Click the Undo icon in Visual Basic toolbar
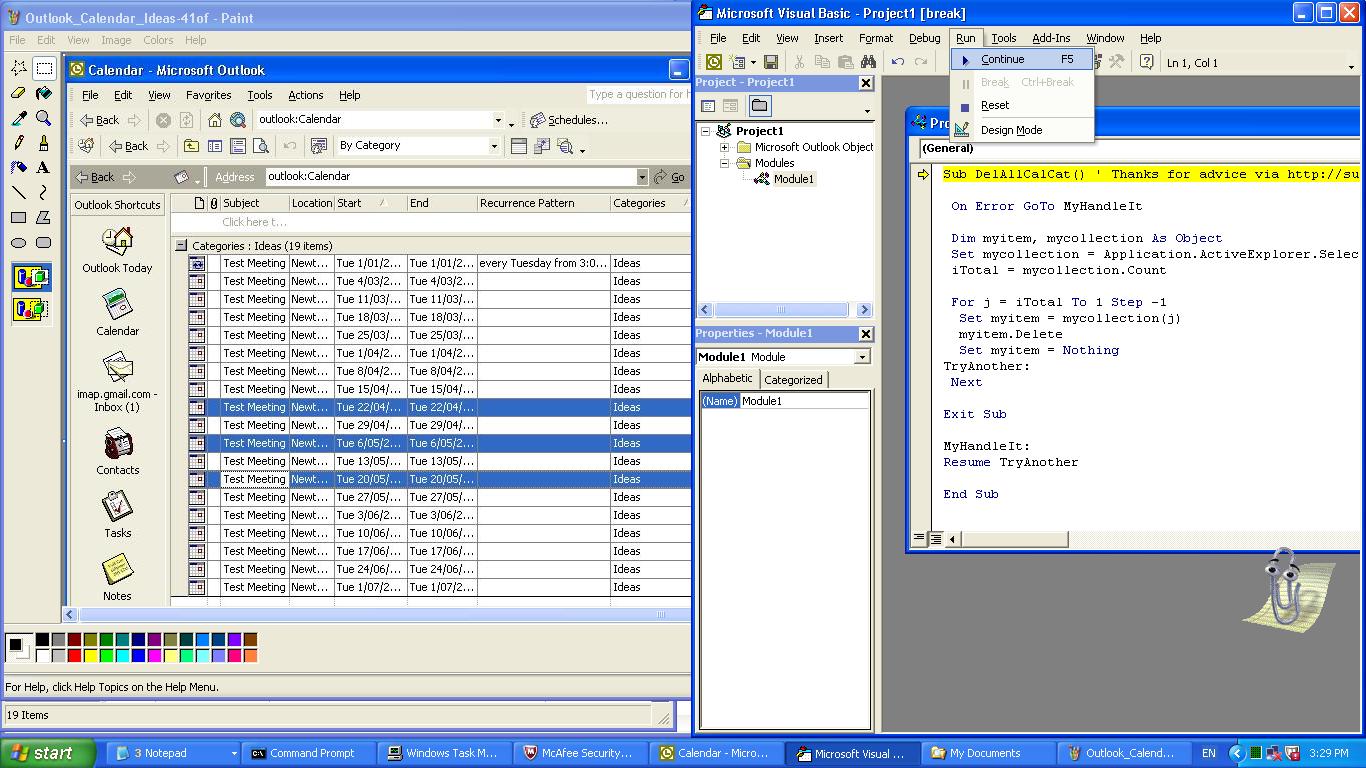Screen dimensions: 1366x768 click(x=898, y=62)
